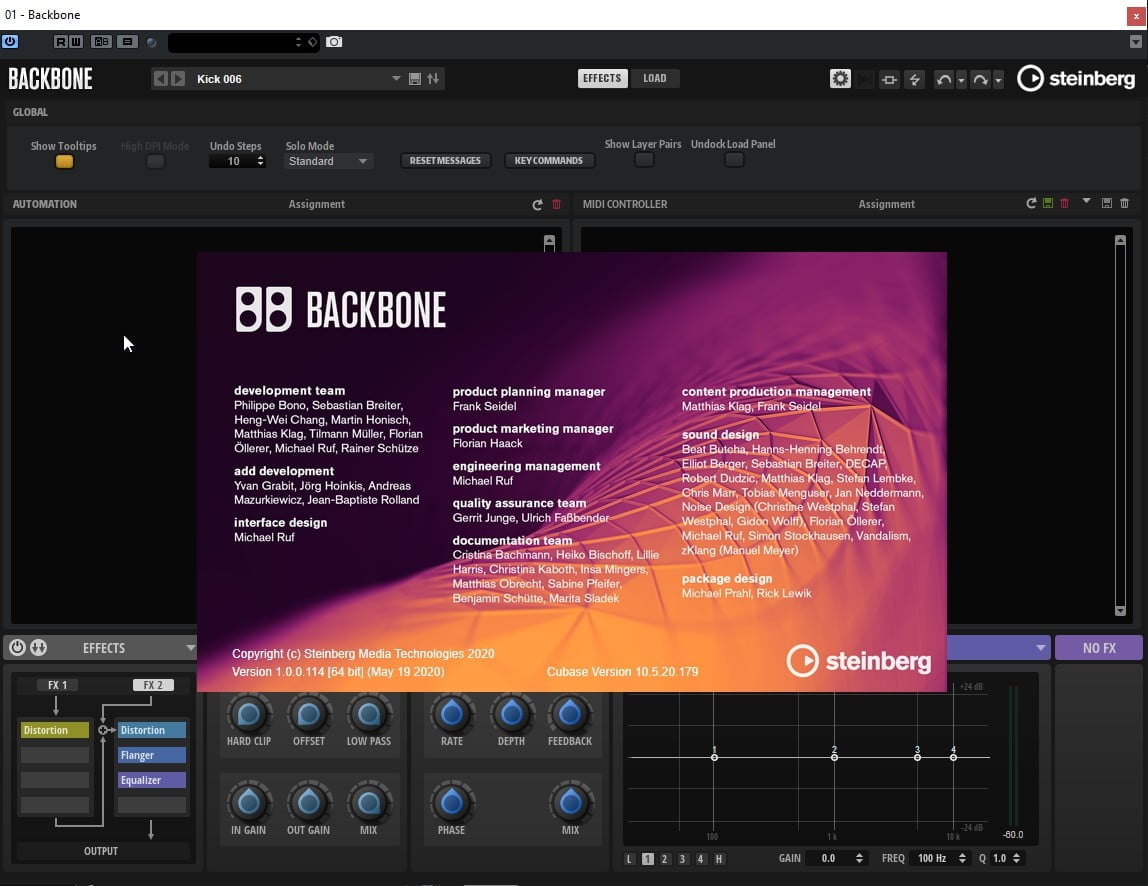Reset MIDI controller assignments to factory
This screenshot has width=1148, height=886.
click(1031, 203)
